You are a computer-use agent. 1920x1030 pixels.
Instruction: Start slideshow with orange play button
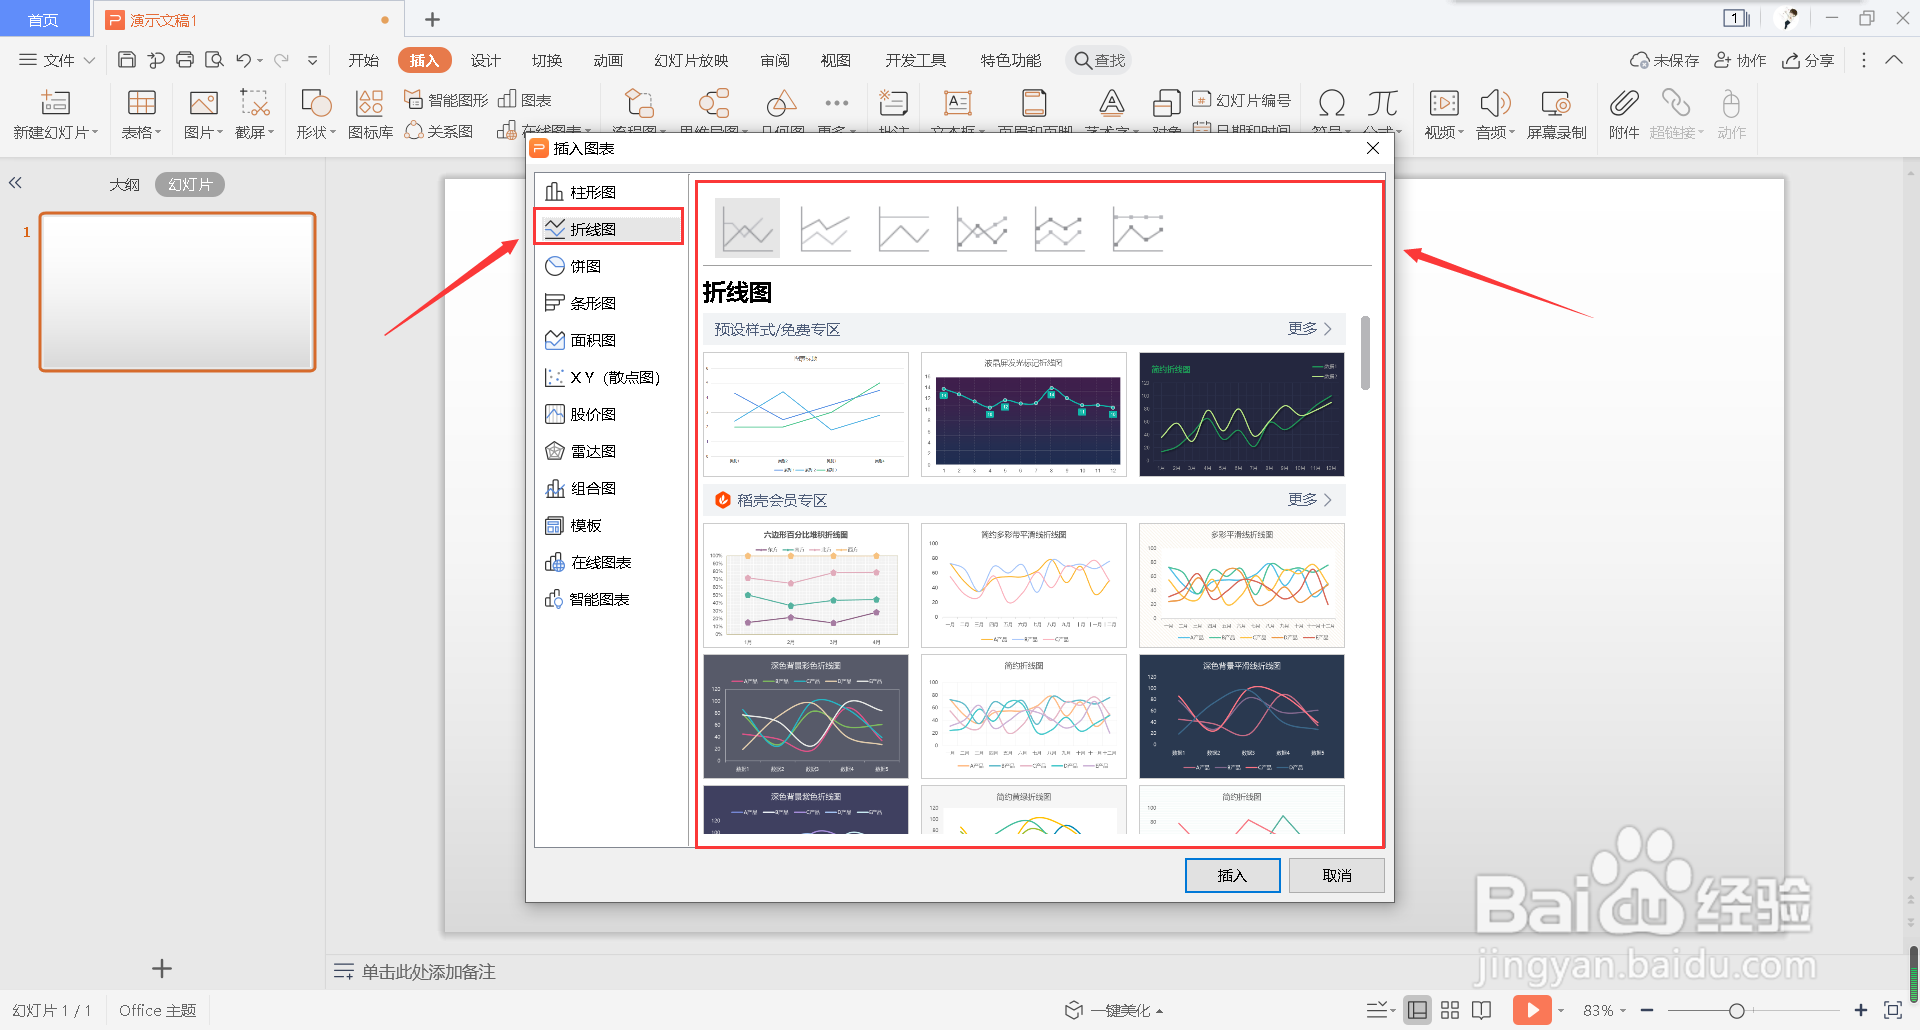tap(1531, 1011)
